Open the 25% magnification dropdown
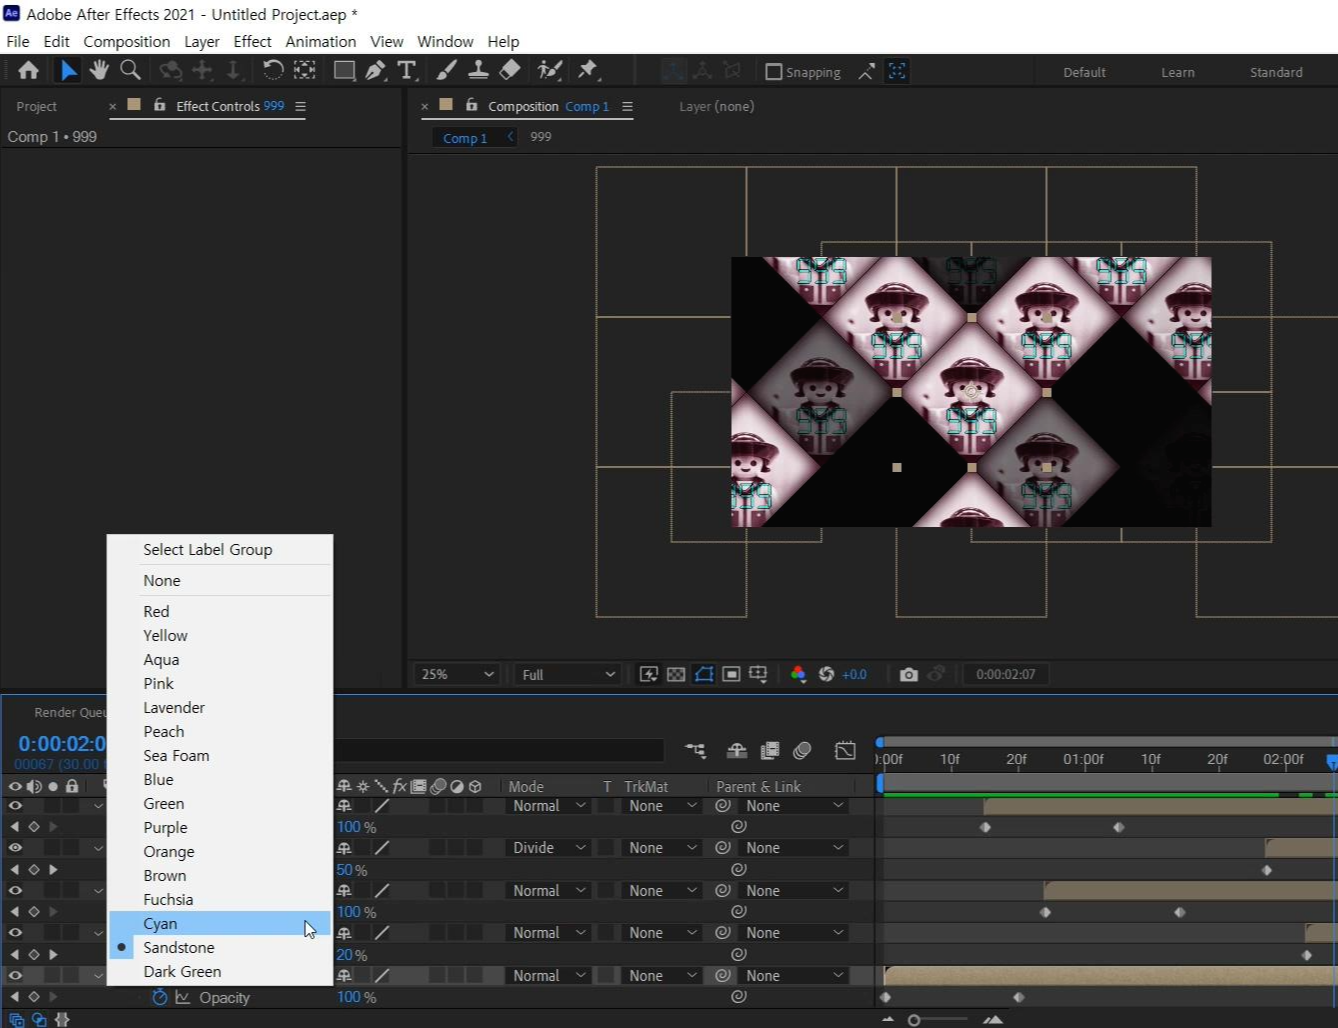The height and width of the screenshot is (1028, 1338). (457, 674)
